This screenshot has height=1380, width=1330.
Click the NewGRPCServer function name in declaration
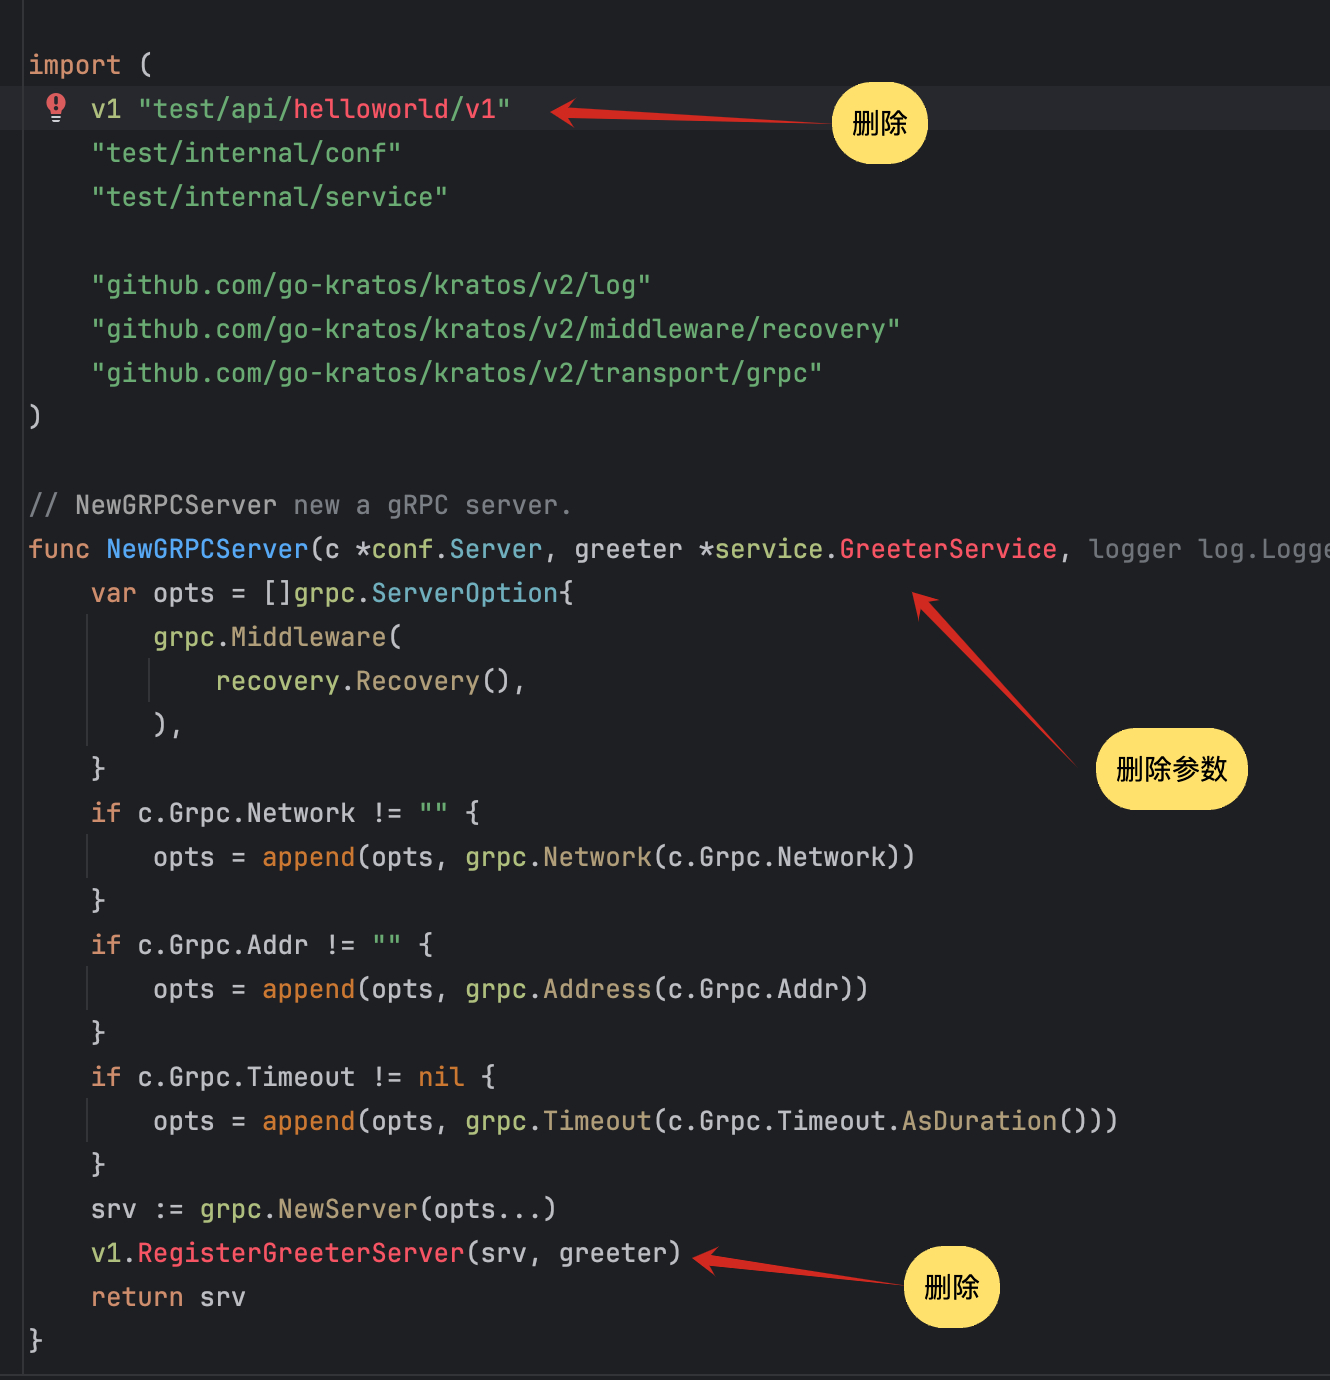(x=207, y=549)
